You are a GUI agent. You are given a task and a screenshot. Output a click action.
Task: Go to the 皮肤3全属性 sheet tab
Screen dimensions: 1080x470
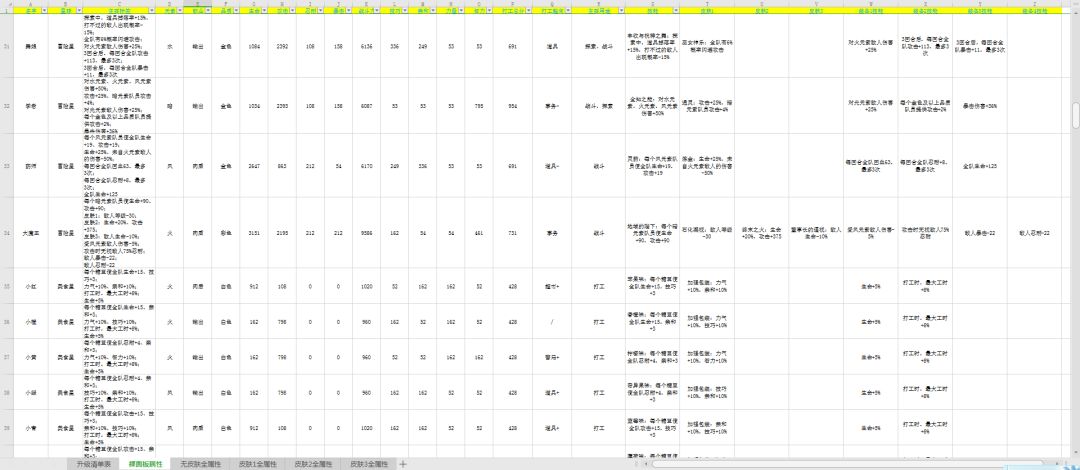pyautogui.click(x=368, y=464)
